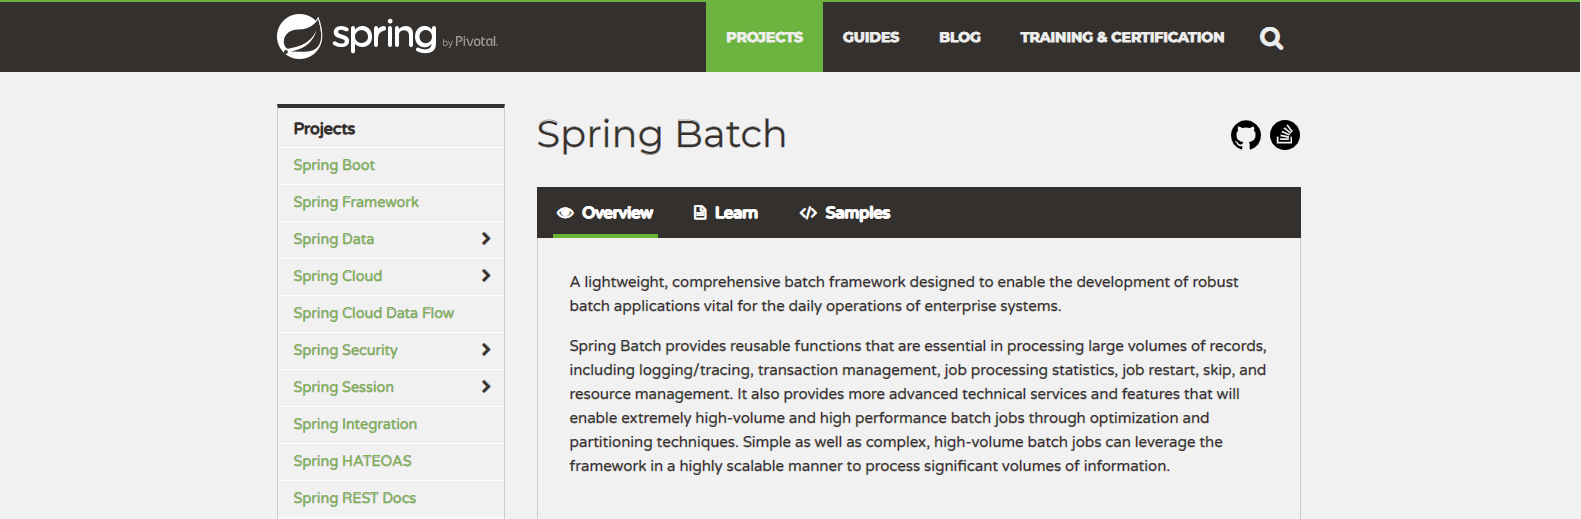Open the Projects menu in header
This screenshot has width=1581, height=519.
(764, 37)
